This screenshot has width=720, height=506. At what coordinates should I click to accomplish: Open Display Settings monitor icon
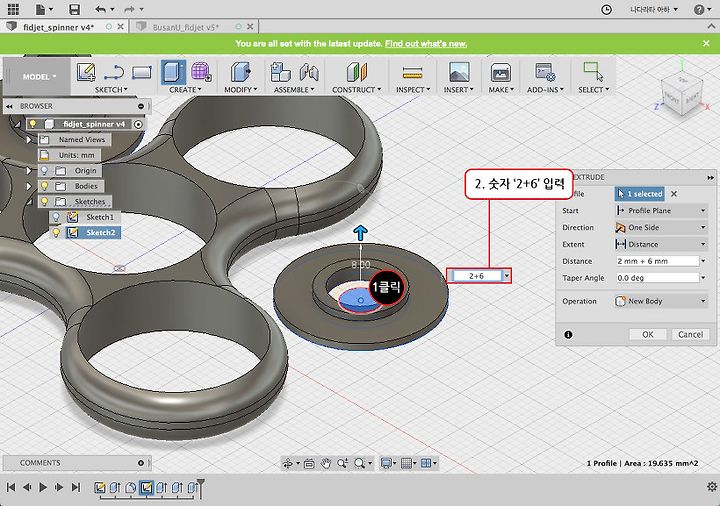point(388,463)
